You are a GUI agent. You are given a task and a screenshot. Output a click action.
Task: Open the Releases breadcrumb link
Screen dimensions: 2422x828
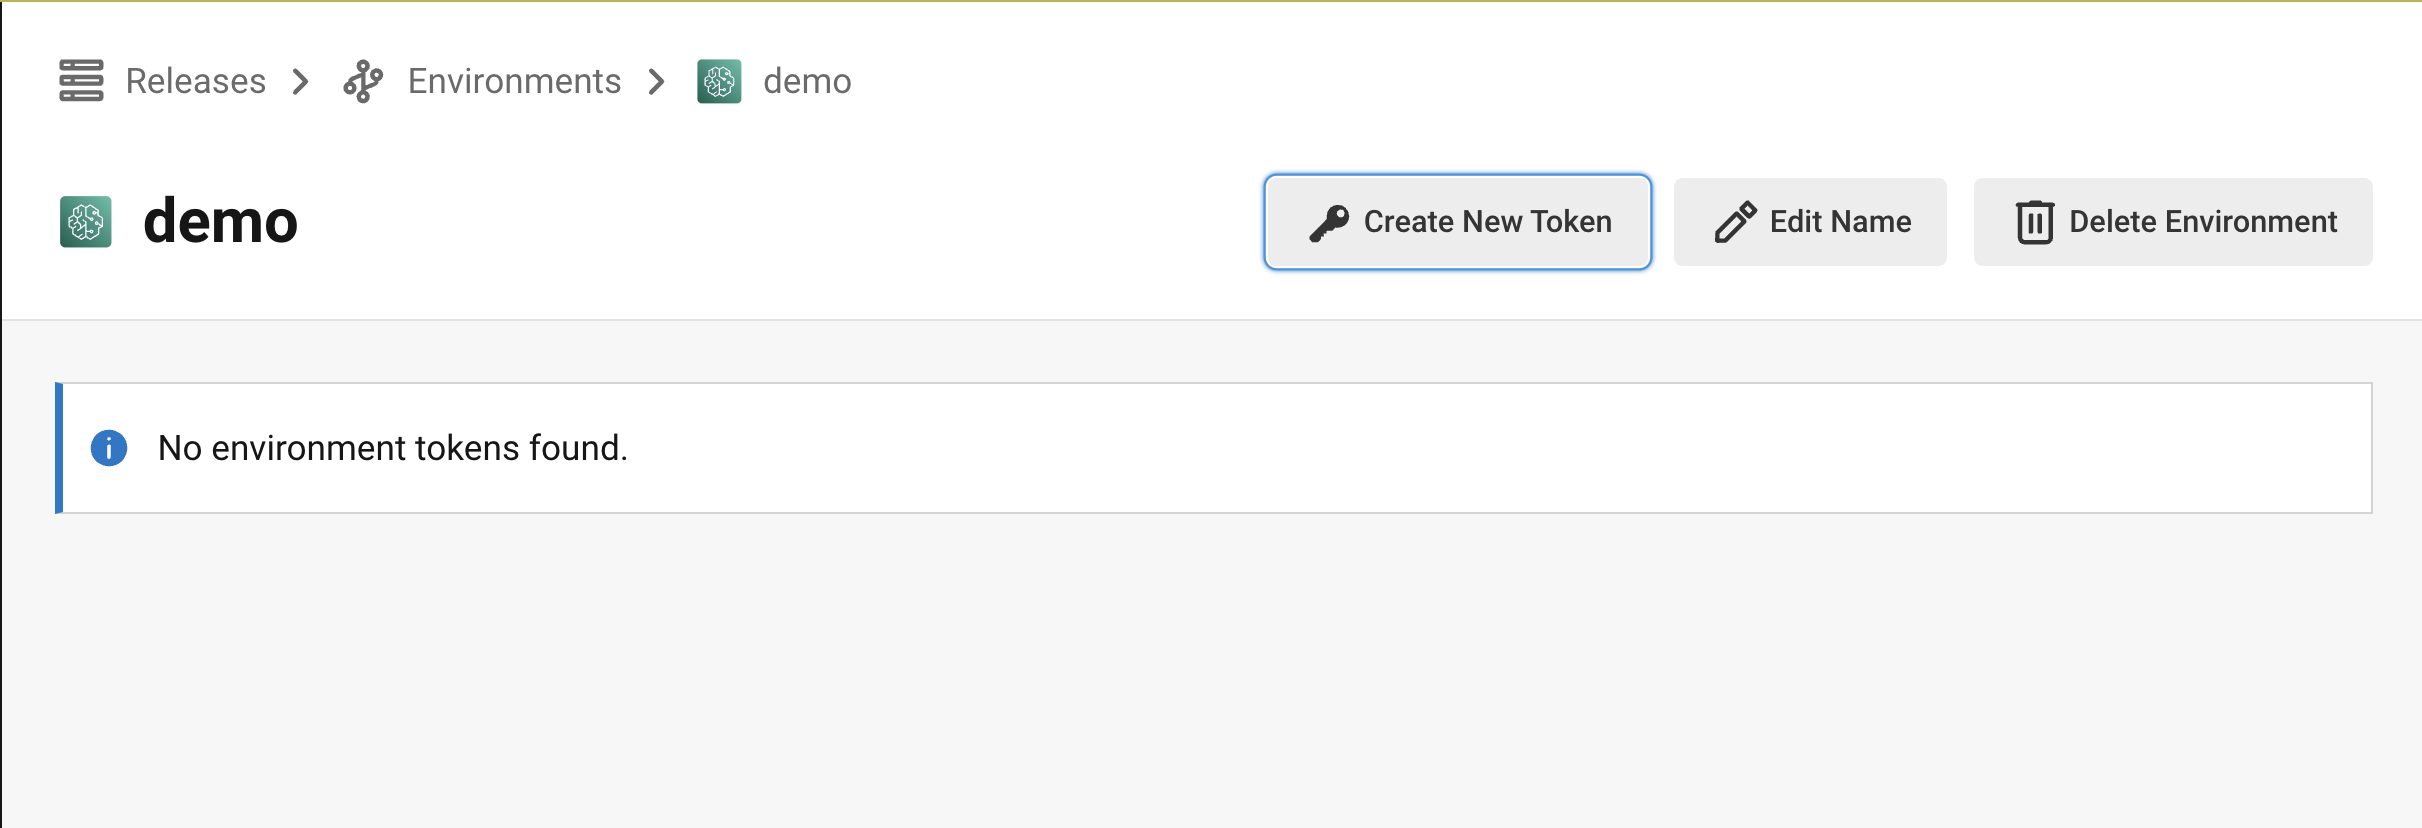pos(195,82)
